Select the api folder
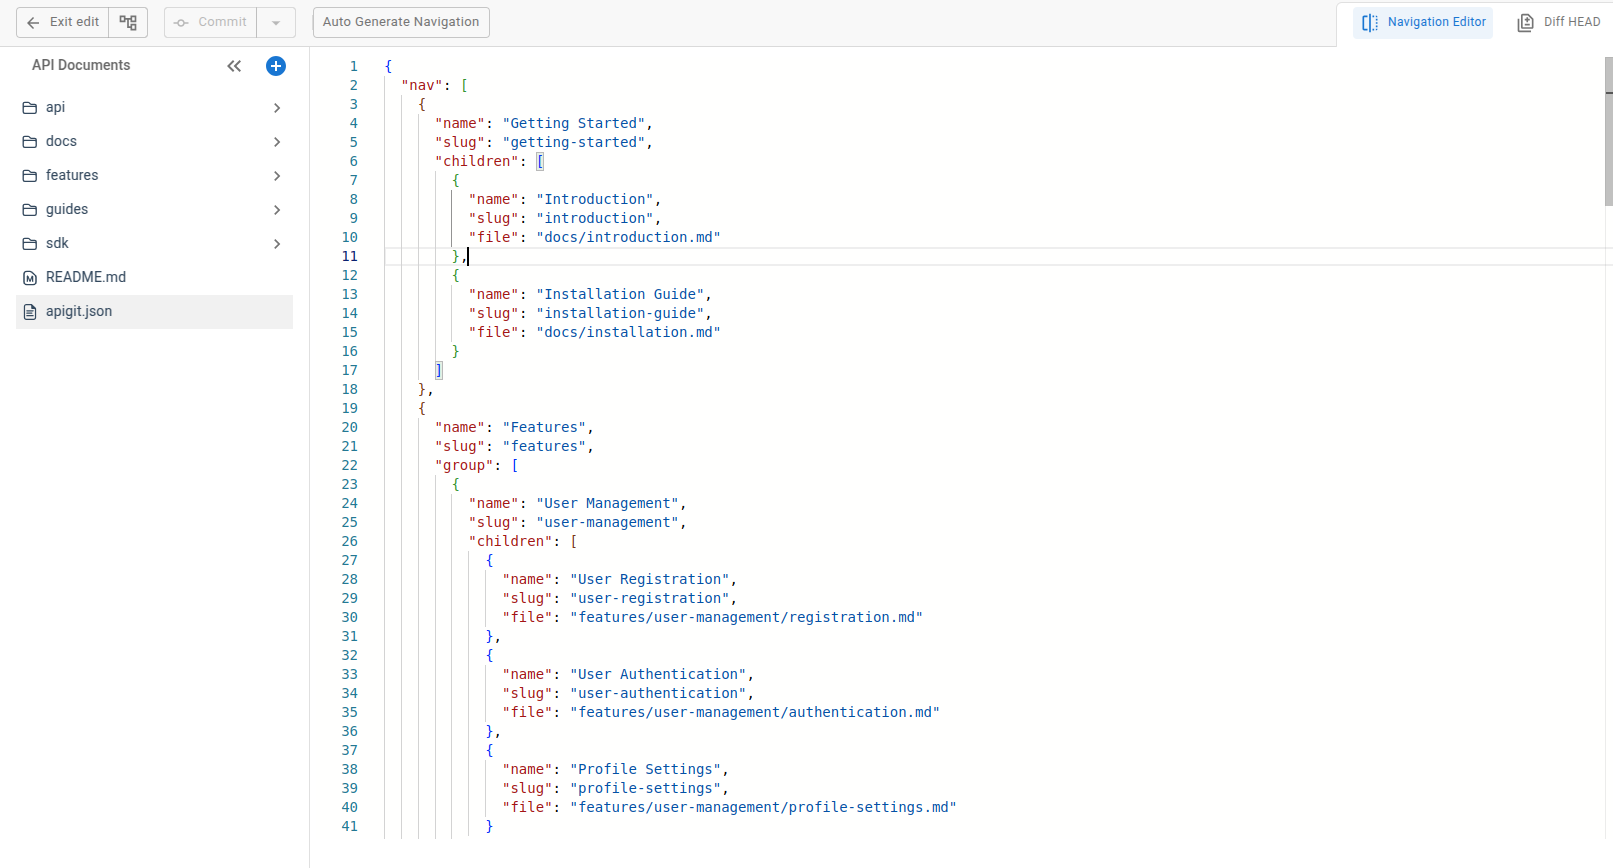Viewport: 1613px width, 868px height. (154, 107)
